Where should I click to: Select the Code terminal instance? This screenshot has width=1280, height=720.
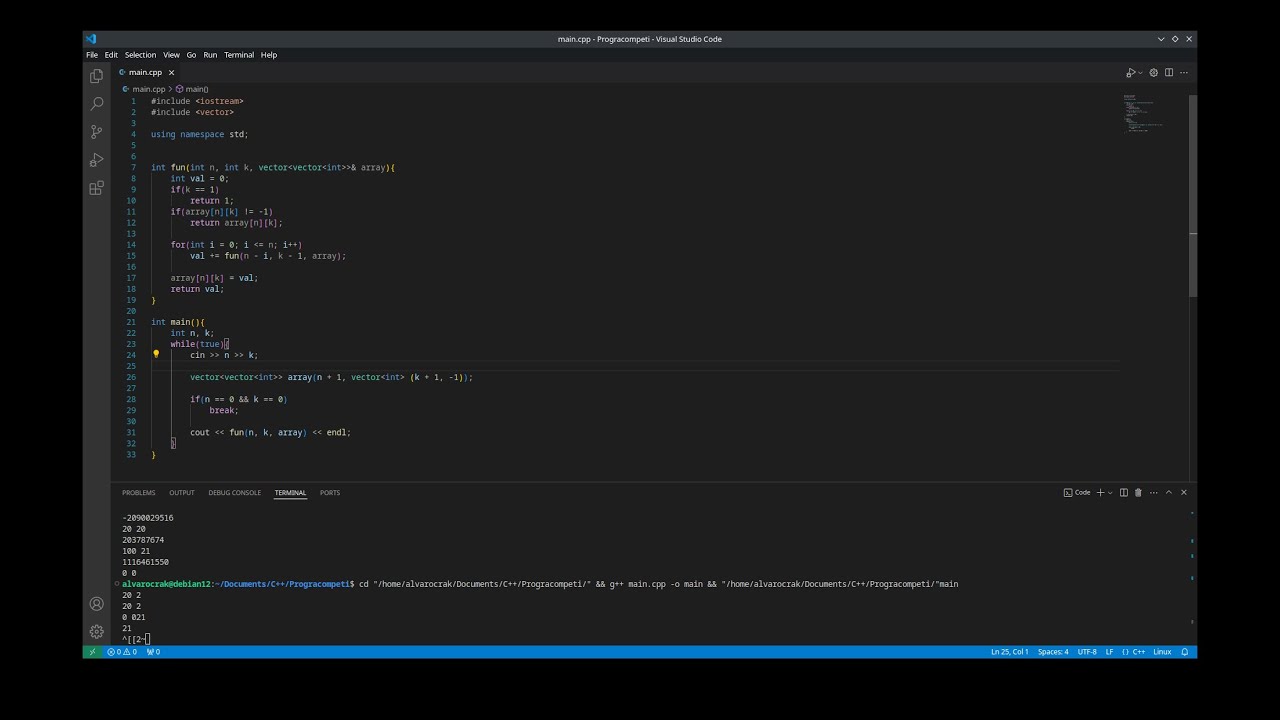pos(1077,492)
